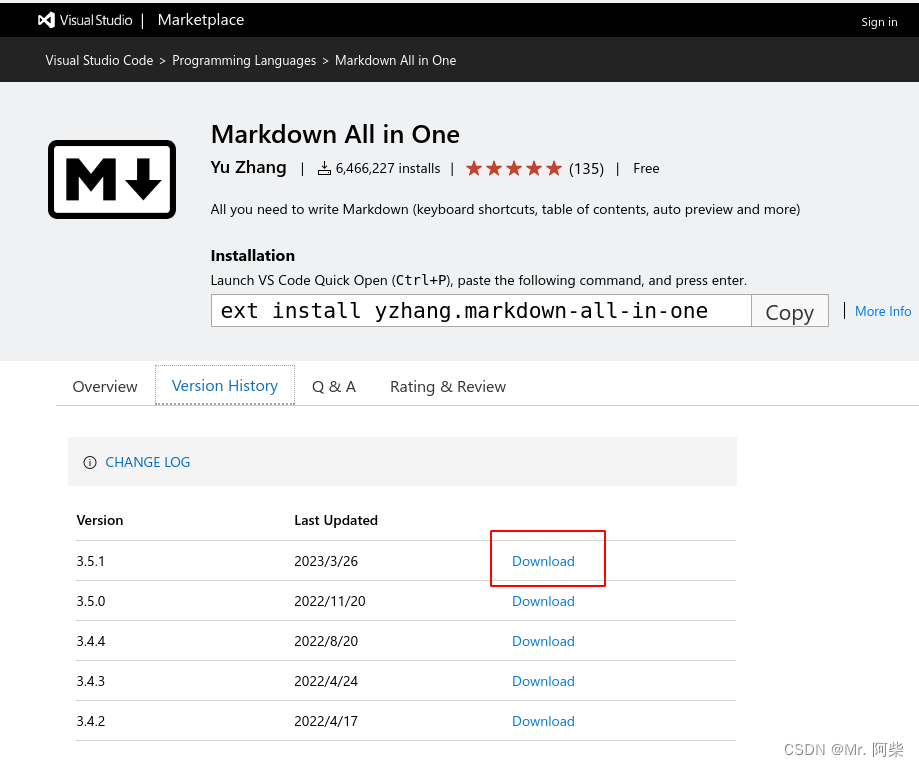
Task: Select version number 3.5.1 cell
Action: click(x=90, y=561)
